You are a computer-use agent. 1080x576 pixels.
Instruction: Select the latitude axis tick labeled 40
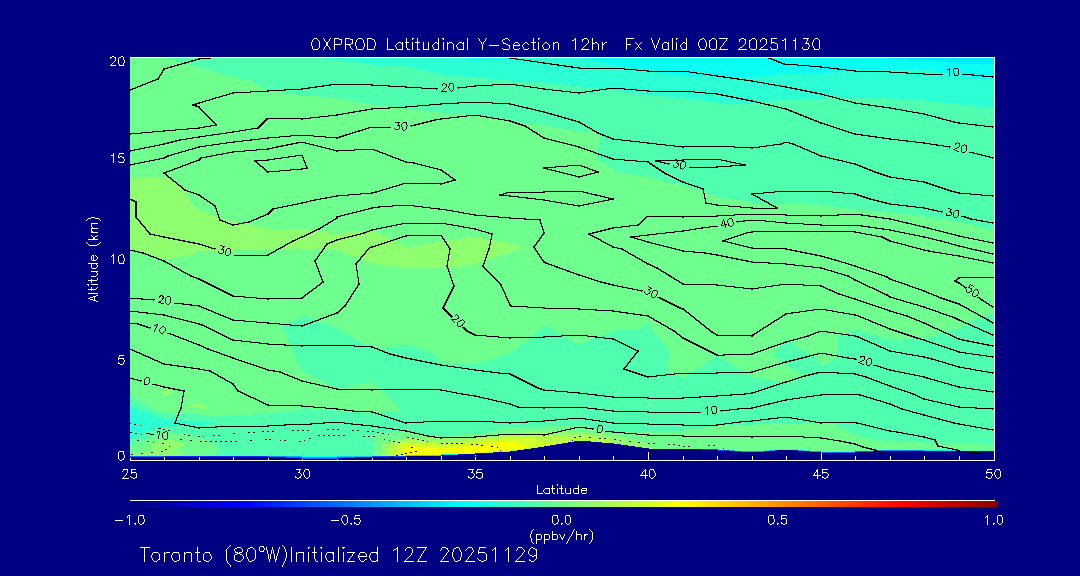pyautogui.click(x=648, y=472)
